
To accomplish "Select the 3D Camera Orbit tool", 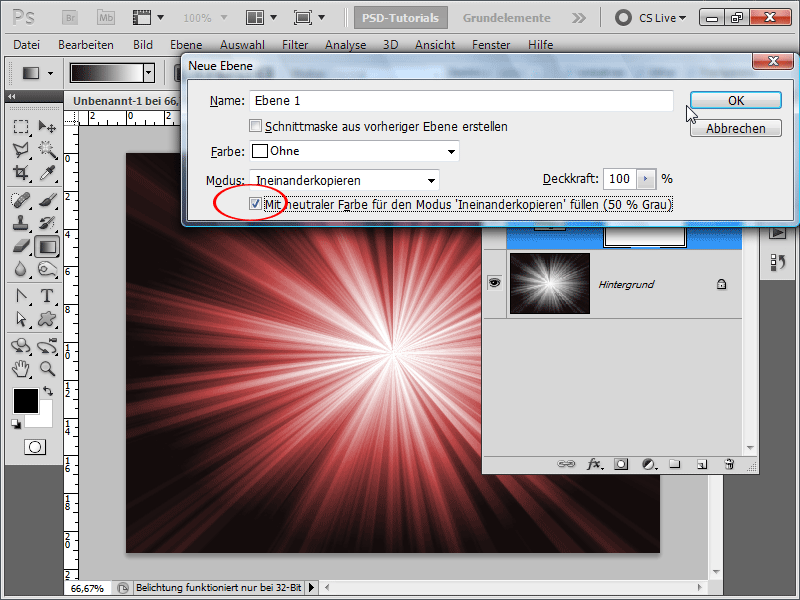I will click(47, 346).
